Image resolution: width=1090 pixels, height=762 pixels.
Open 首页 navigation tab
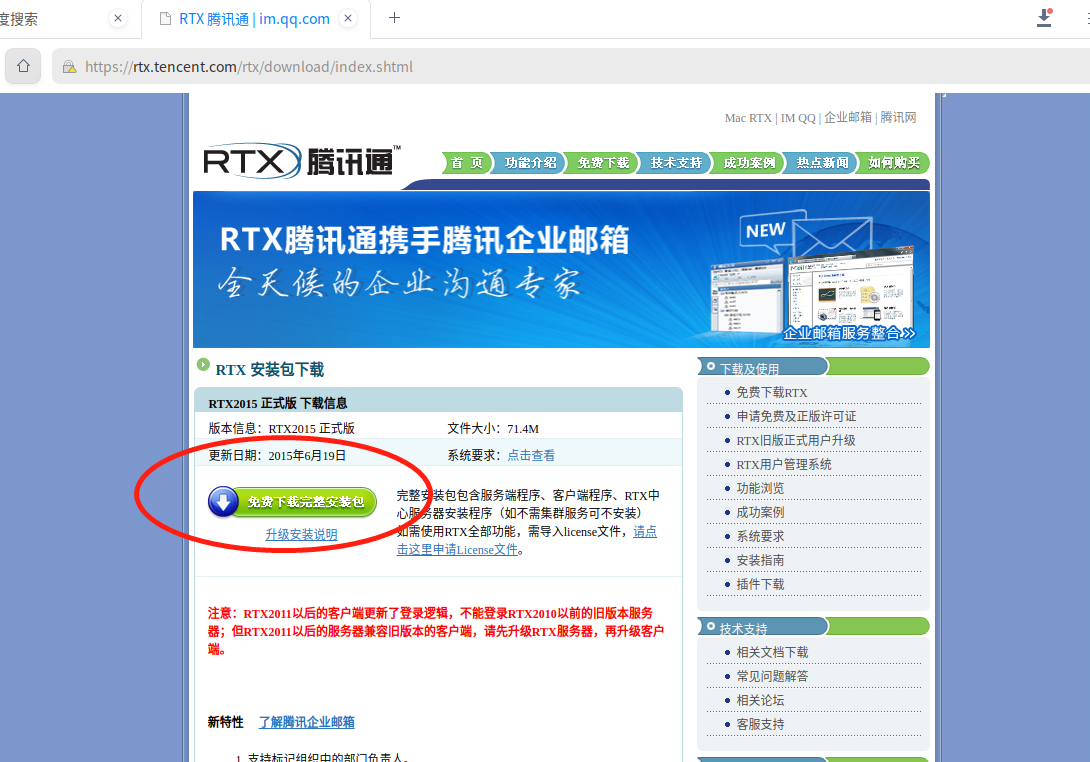[x=466, y=163]
